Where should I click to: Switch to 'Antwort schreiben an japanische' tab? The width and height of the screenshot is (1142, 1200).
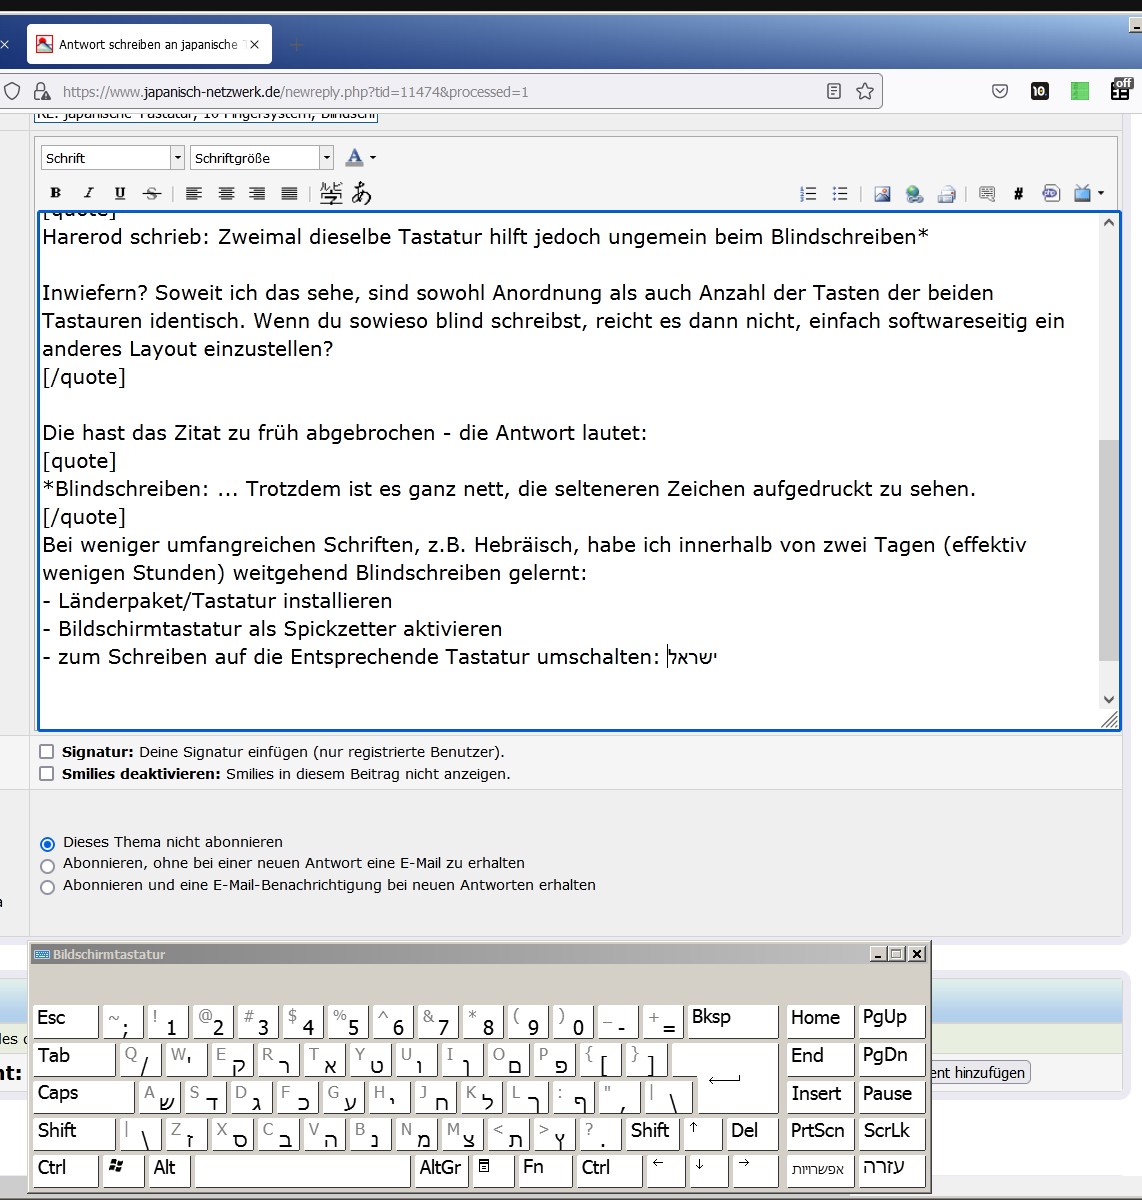click(148, 44)
